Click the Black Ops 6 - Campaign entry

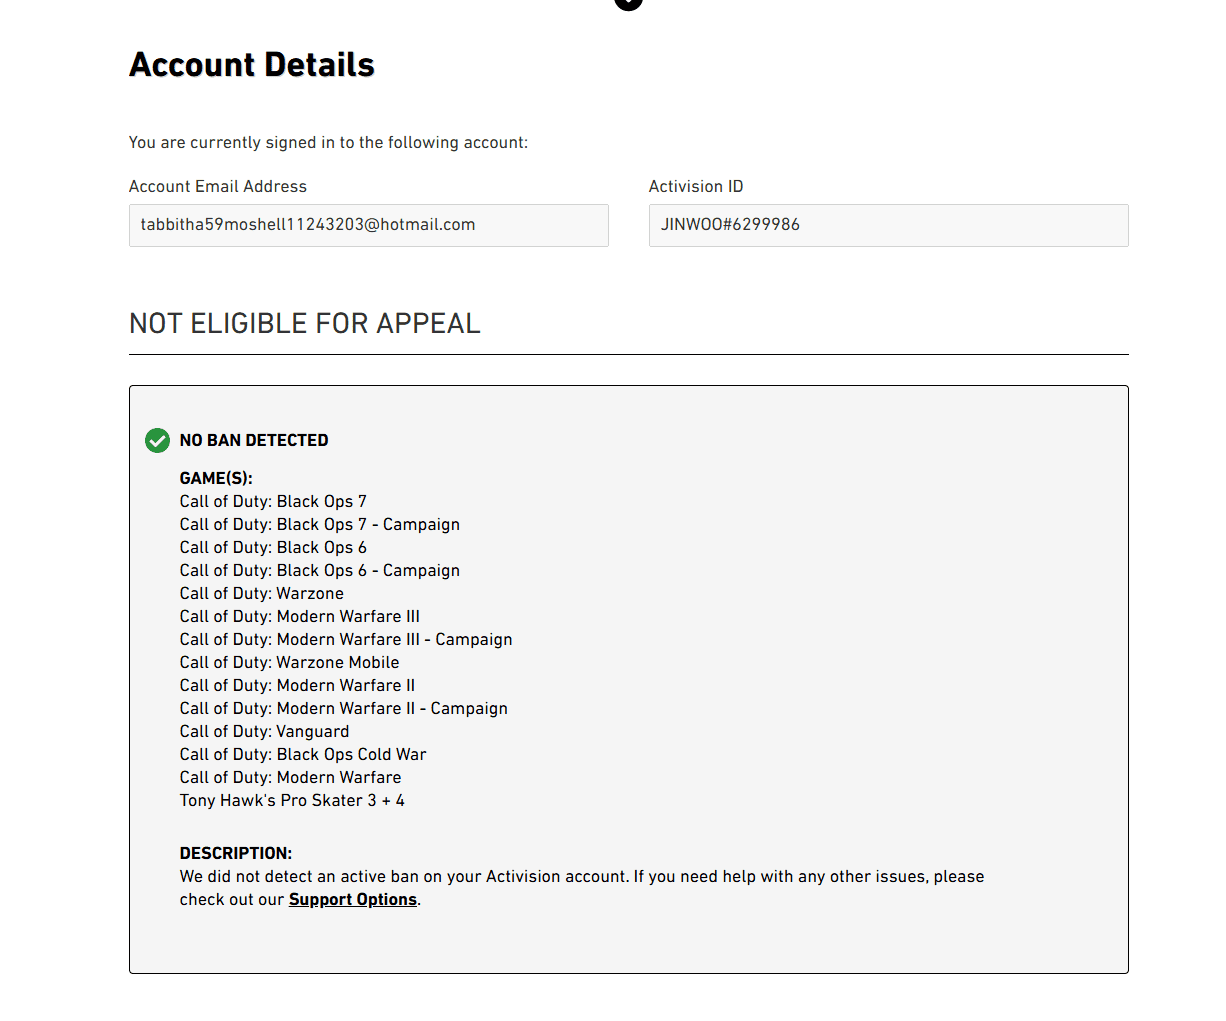coord(320,570)
